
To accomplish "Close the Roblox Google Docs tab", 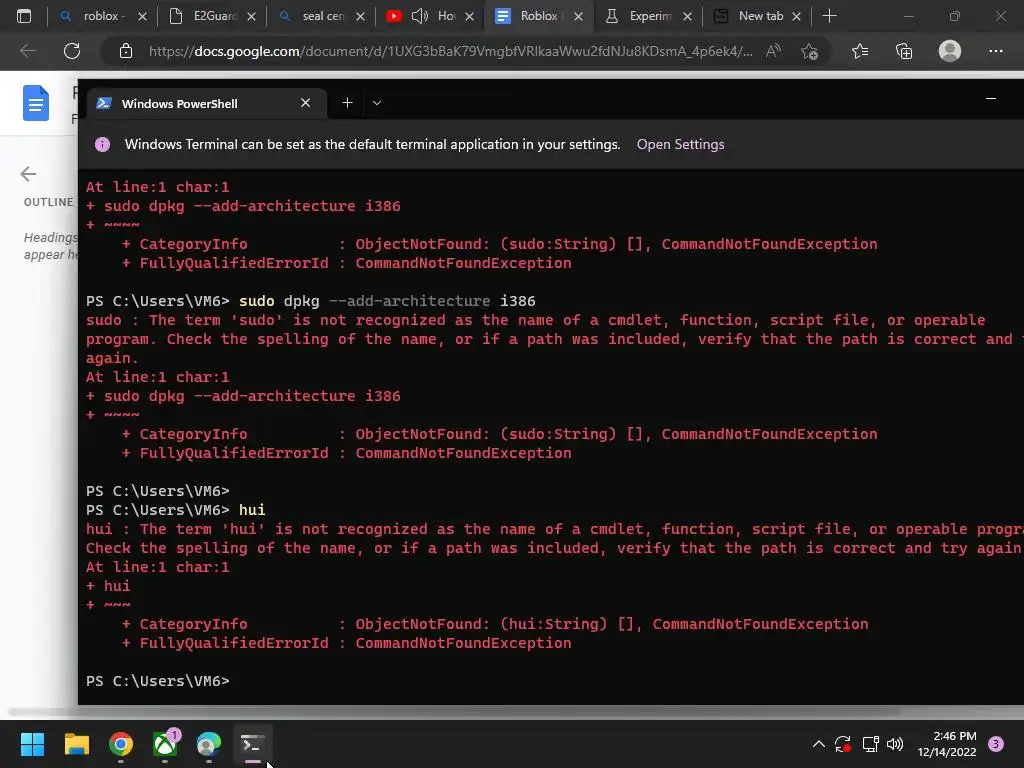I will [579, 16].
